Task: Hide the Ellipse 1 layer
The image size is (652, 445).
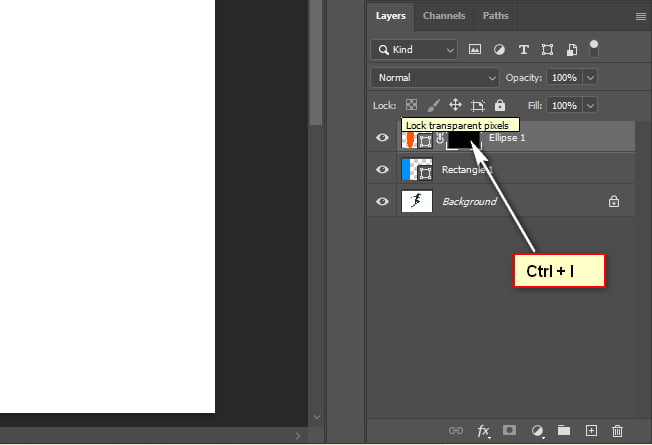Action: pos(382,138)
